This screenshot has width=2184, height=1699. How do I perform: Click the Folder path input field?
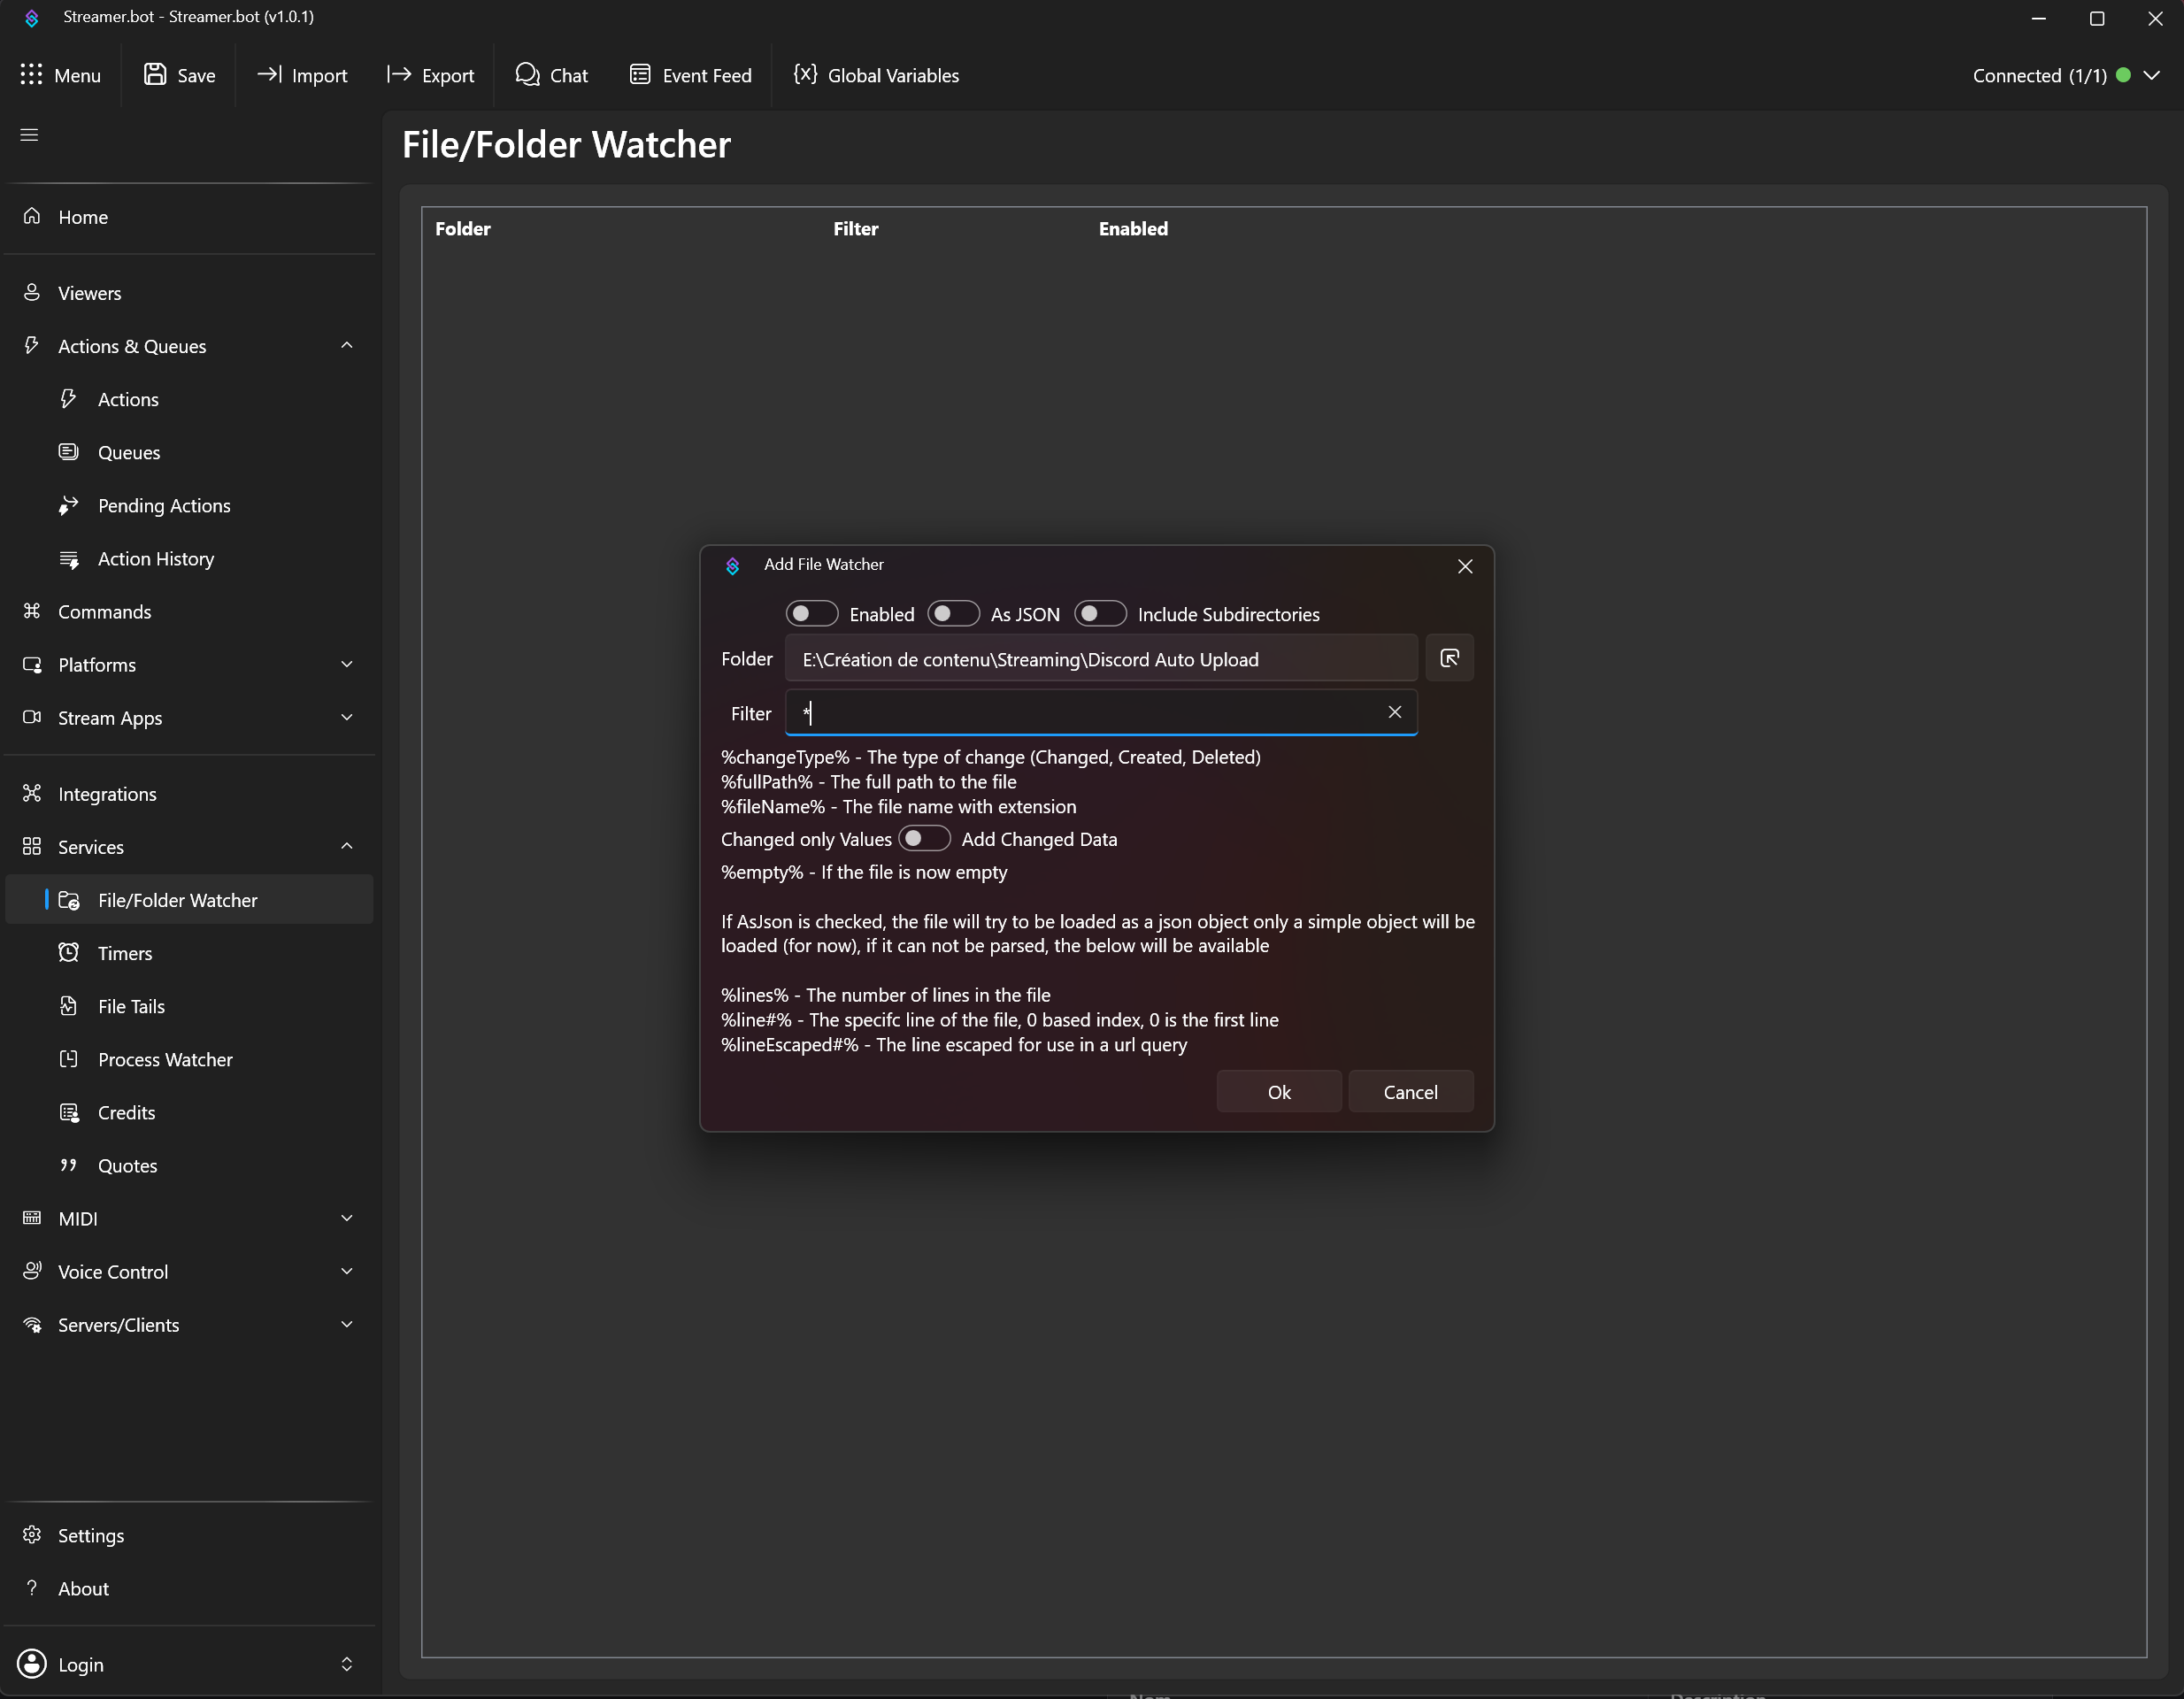(1100, 659)
